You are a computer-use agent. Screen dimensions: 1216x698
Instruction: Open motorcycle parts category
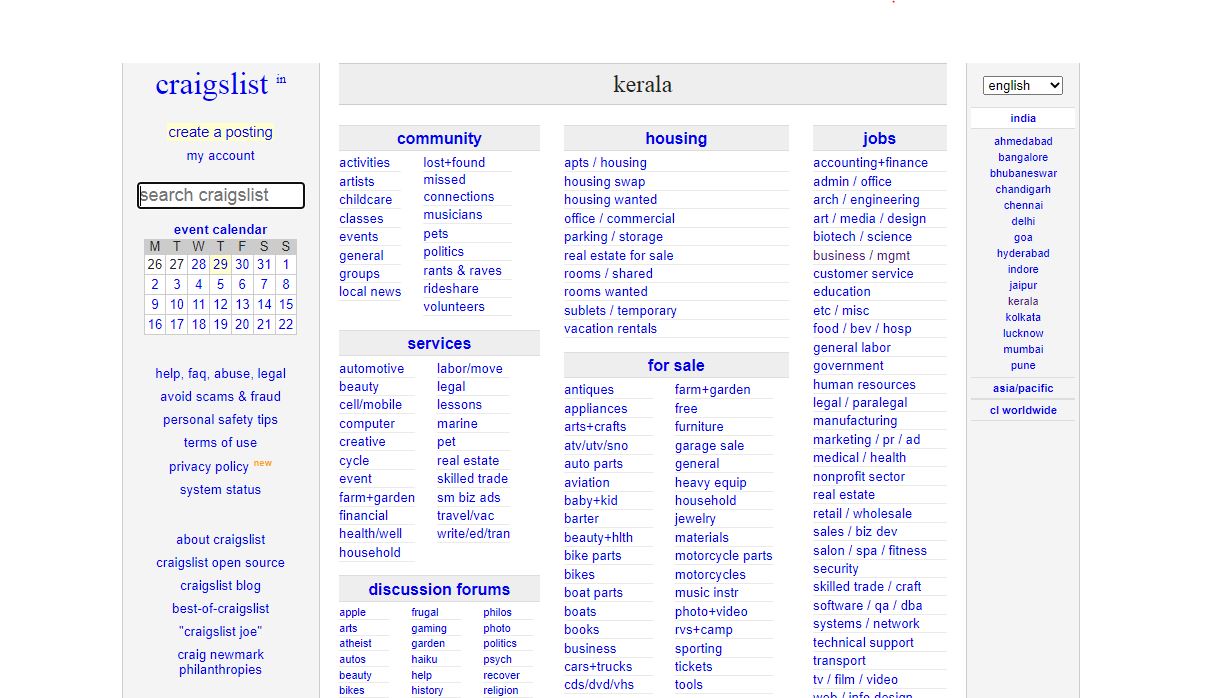point(723,556)
